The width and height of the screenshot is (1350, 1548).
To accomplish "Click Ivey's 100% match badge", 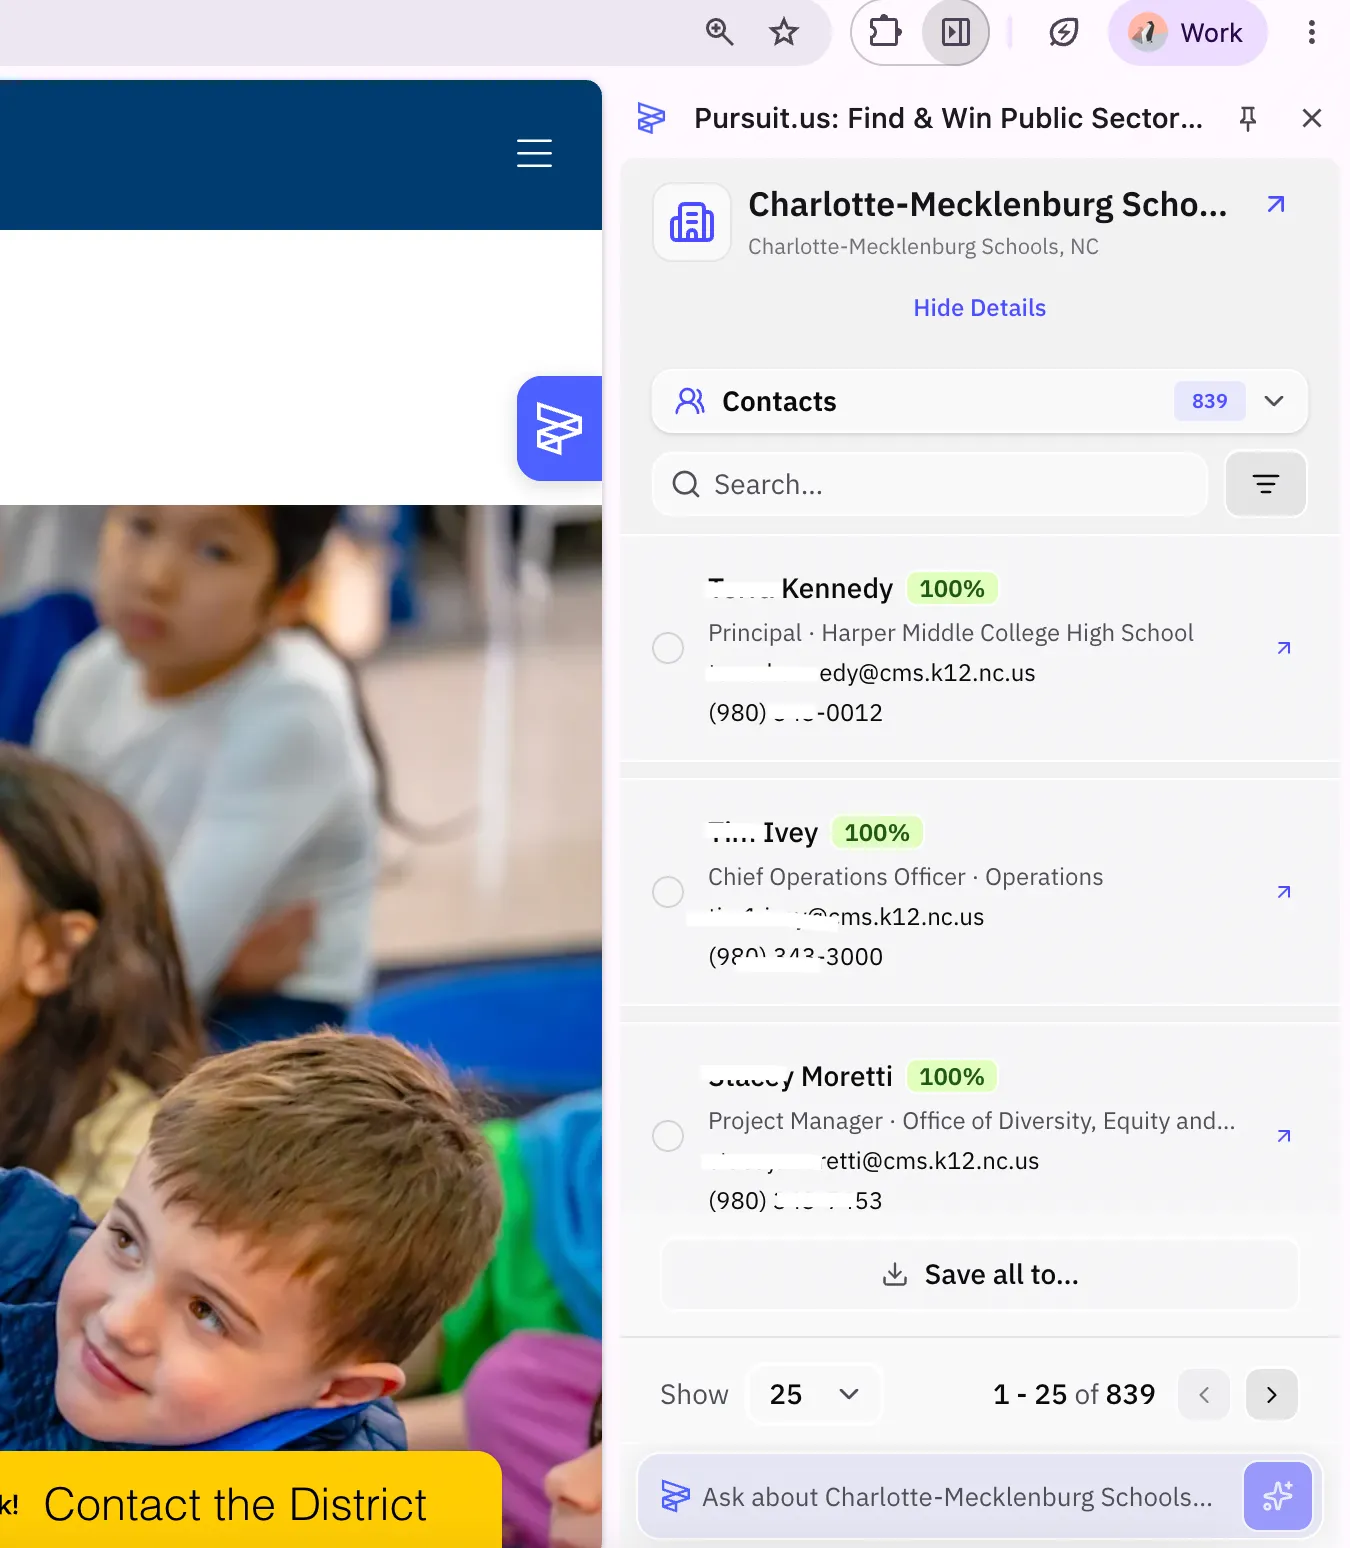I will click(877, 833).
